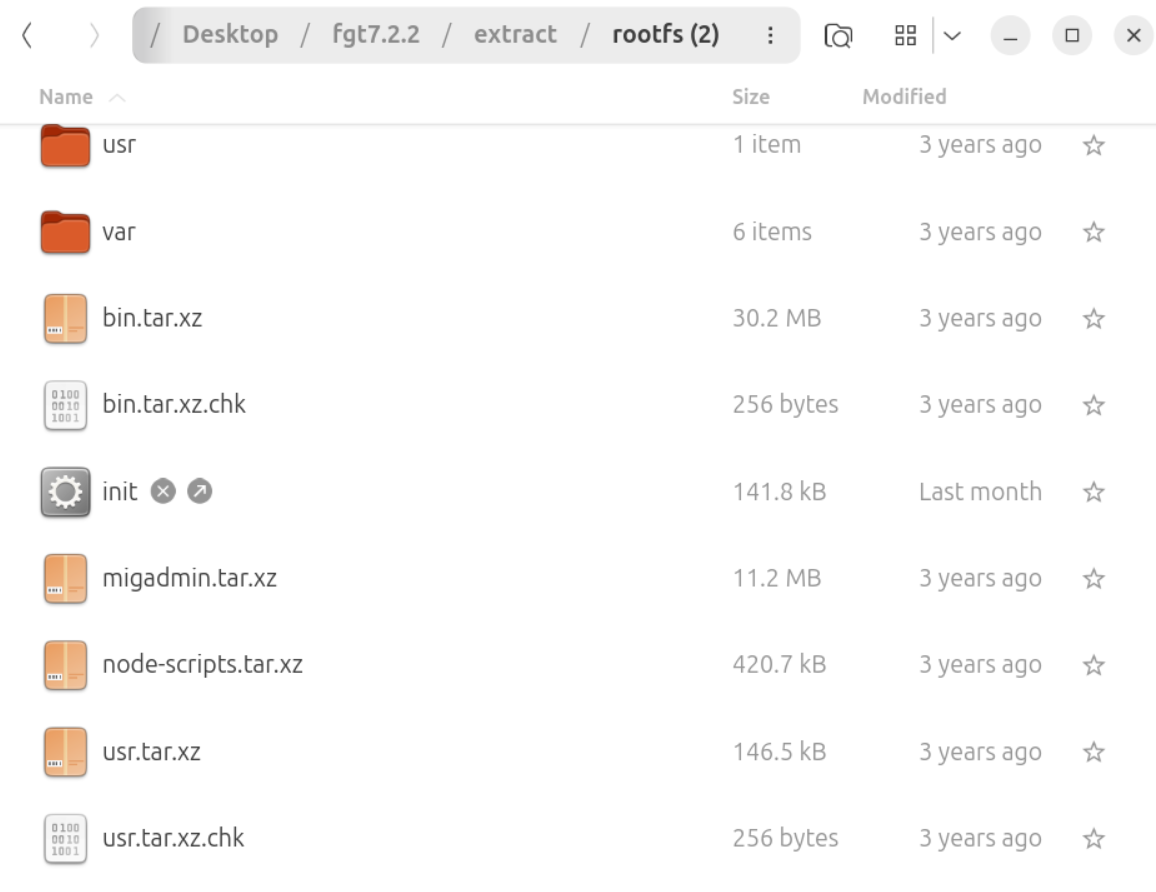Screen dimensions: 1156x892
Task: Star the migadmin.tar.xz archive
Action: (x=1093, y=579)
